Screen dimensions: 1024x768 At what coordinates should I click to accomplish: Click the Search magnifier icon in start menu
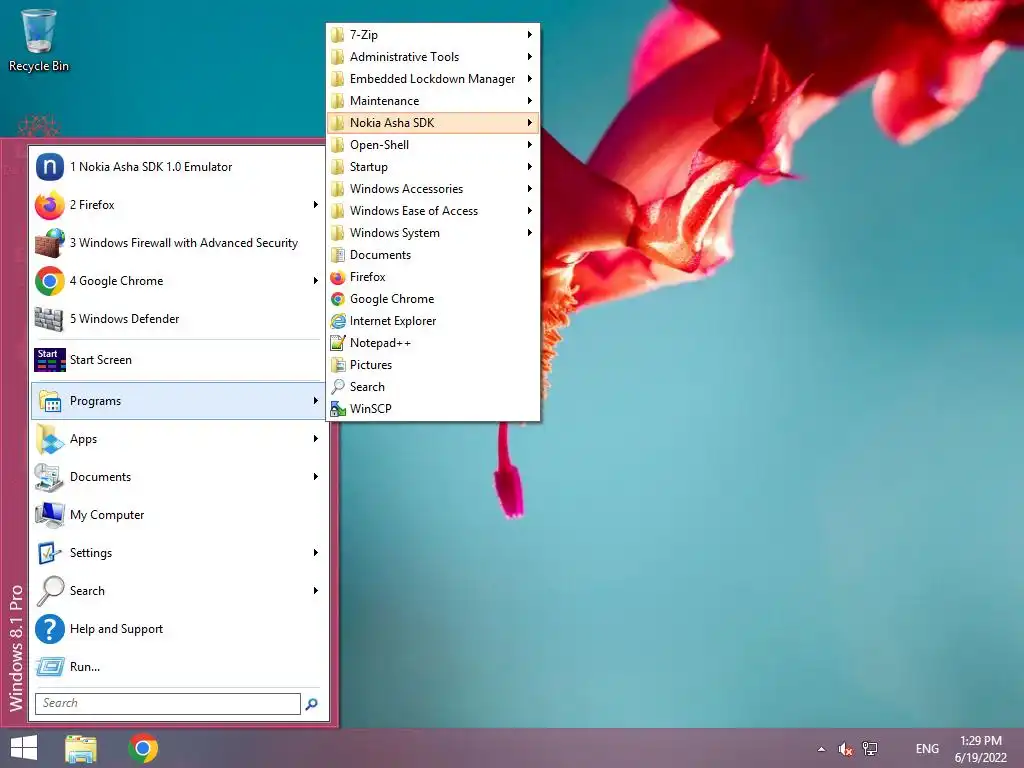coord(50,590)
